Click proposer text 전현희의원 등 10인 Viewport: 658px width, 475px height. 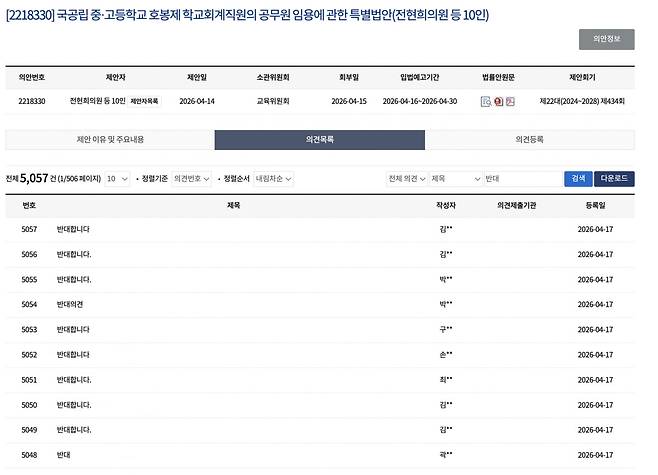pos(97,101)
